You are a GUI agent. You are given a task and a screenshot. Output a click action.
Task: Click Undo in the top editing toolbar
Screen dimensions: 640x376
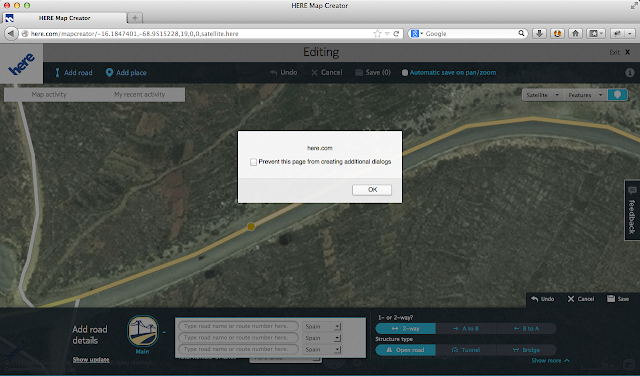(x=283, y=72)
